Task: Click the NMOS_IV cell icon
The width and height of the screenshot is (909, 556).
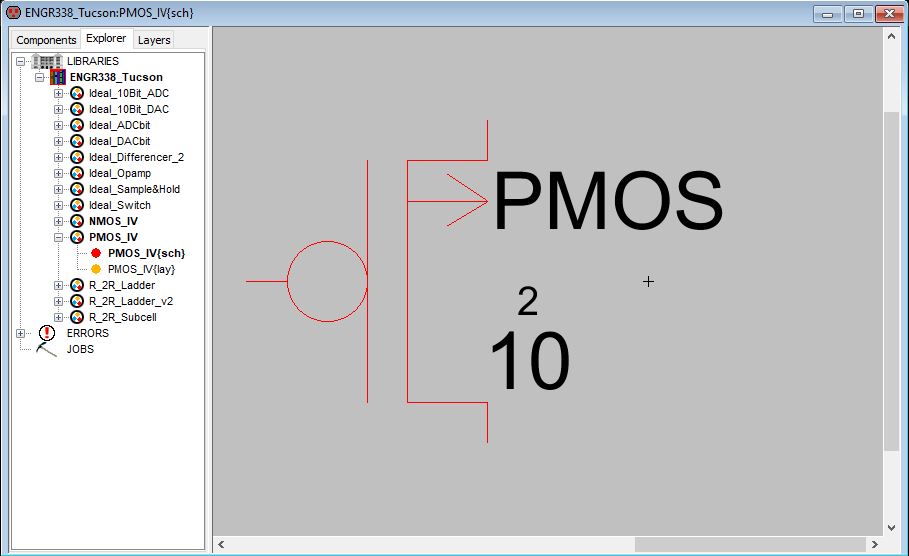Action: point(76,221)
